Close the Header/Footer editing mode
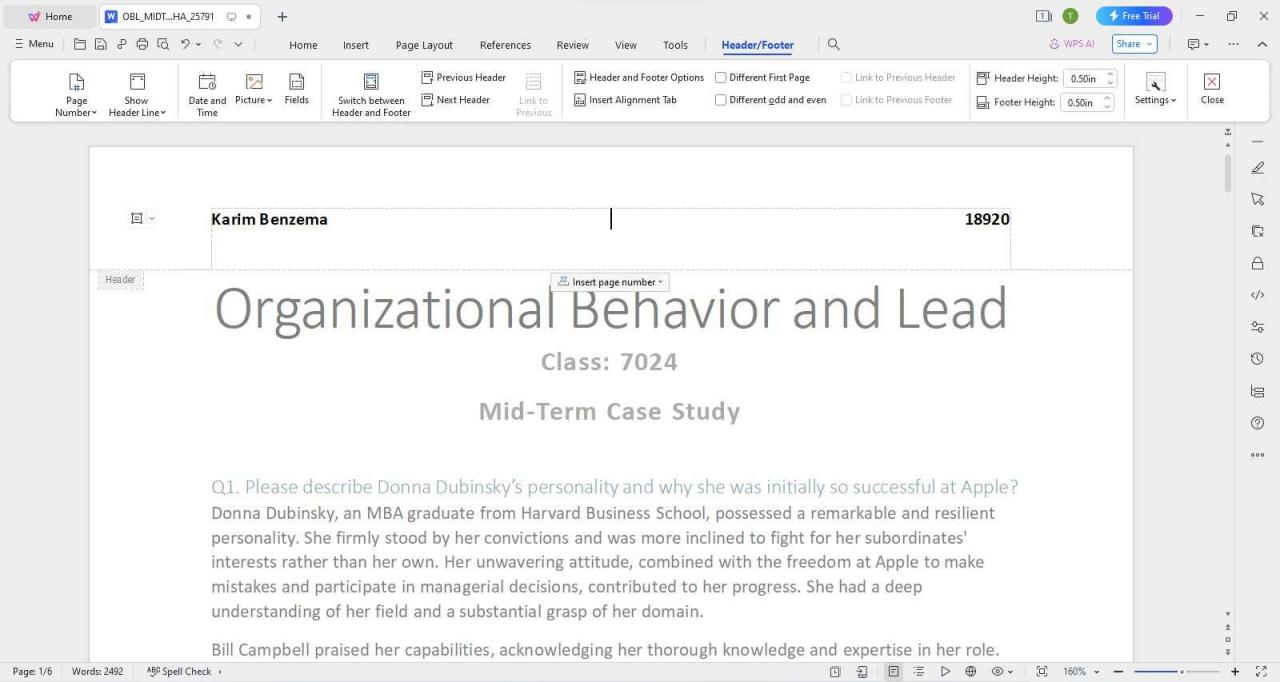1280x682 pixels. tap(1211, 90)
